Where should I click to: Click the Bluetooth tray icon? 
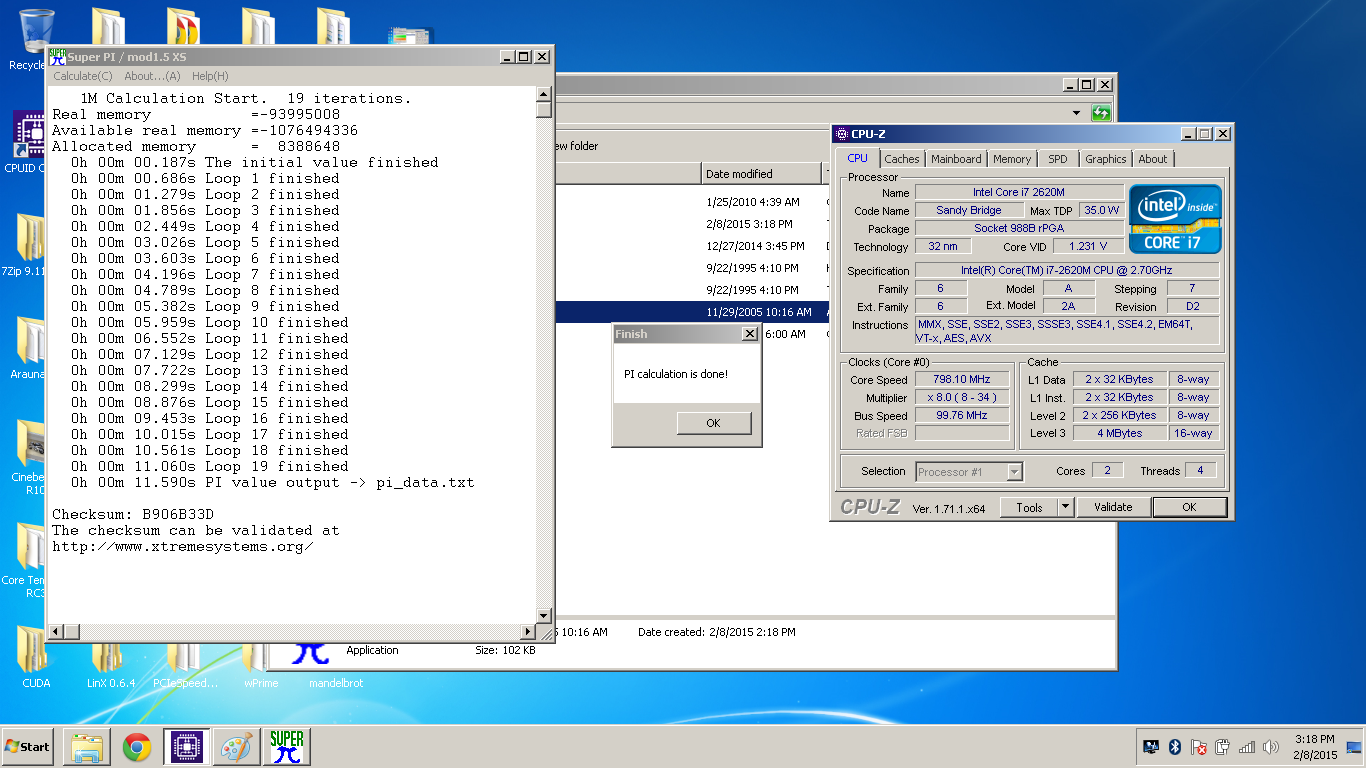coord(1175,747)
